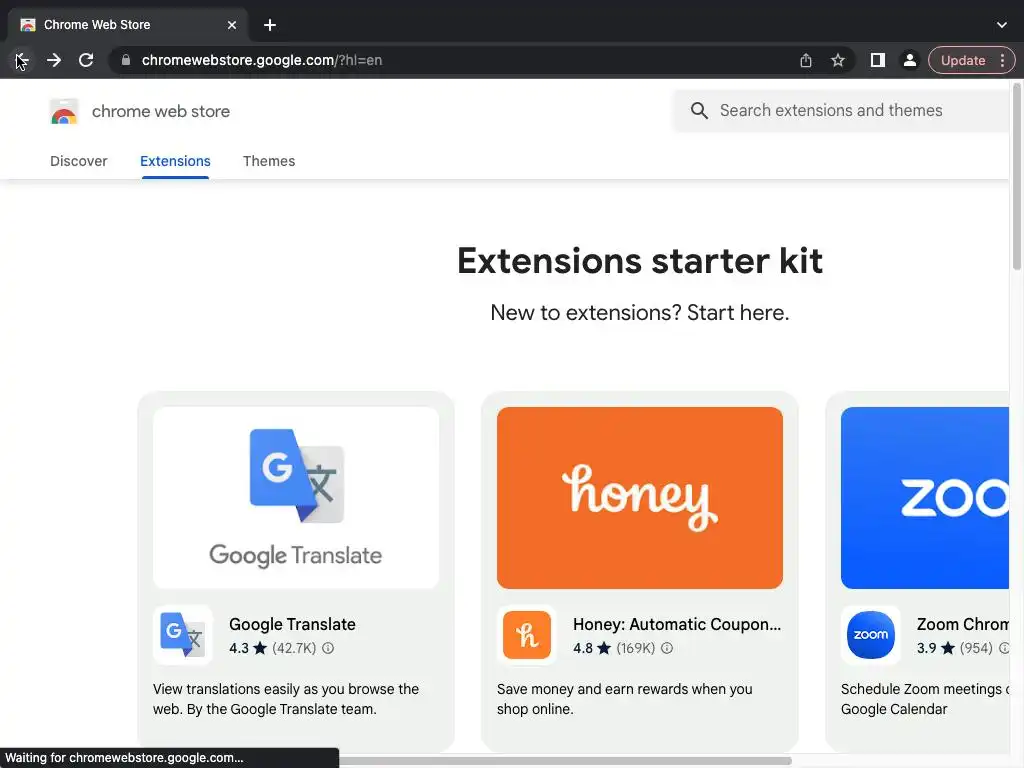Open the Zoom Chrome extension title
Image resolution: width=1024 pixels, height=768 pixels.
(963, 624)
